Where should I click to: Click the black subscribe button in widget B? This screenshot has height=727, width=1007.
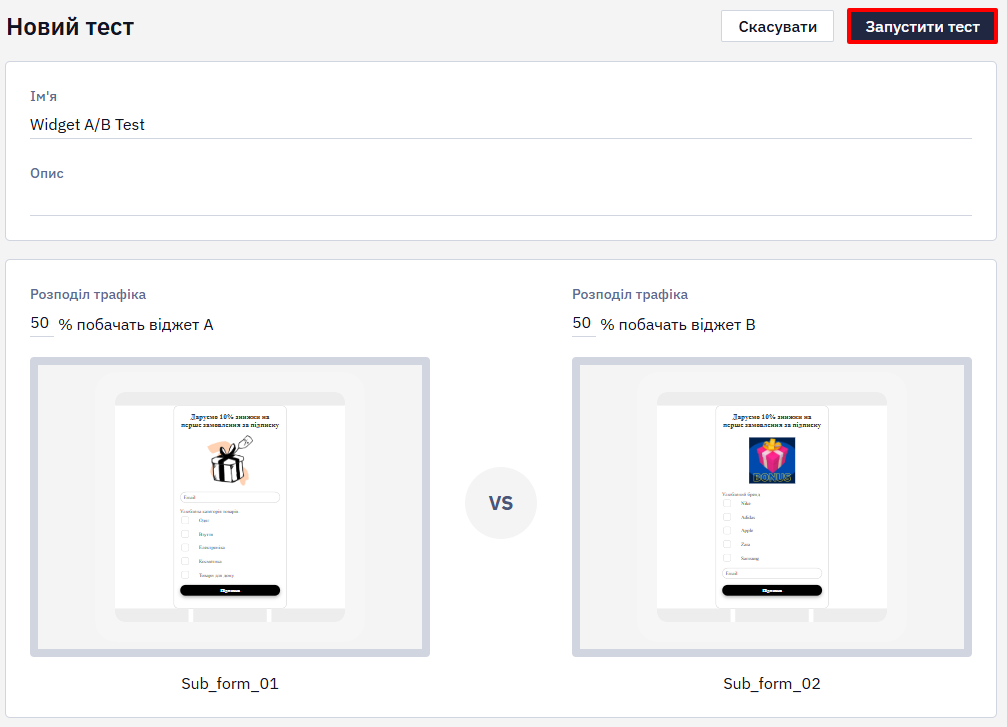(x=772, y=590)
